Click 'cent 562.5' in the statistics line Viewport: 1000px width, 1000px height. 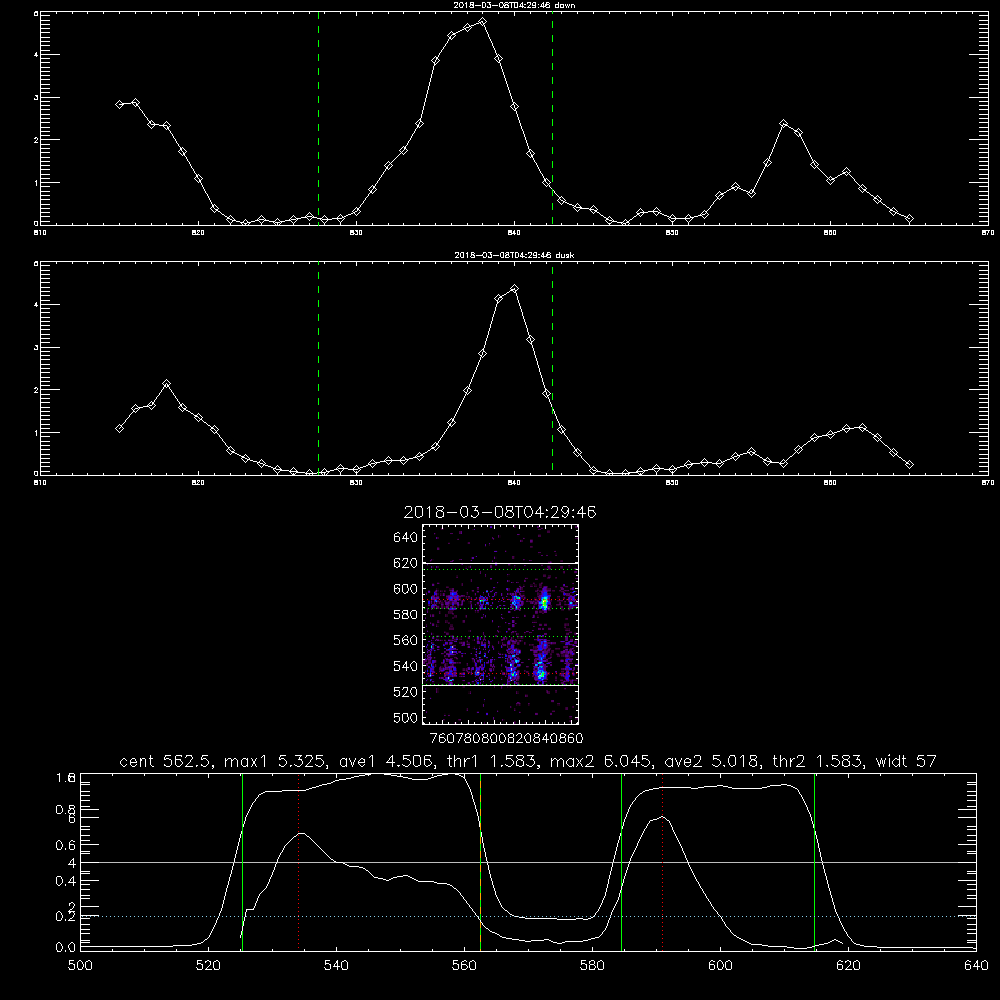click(165, 761)
